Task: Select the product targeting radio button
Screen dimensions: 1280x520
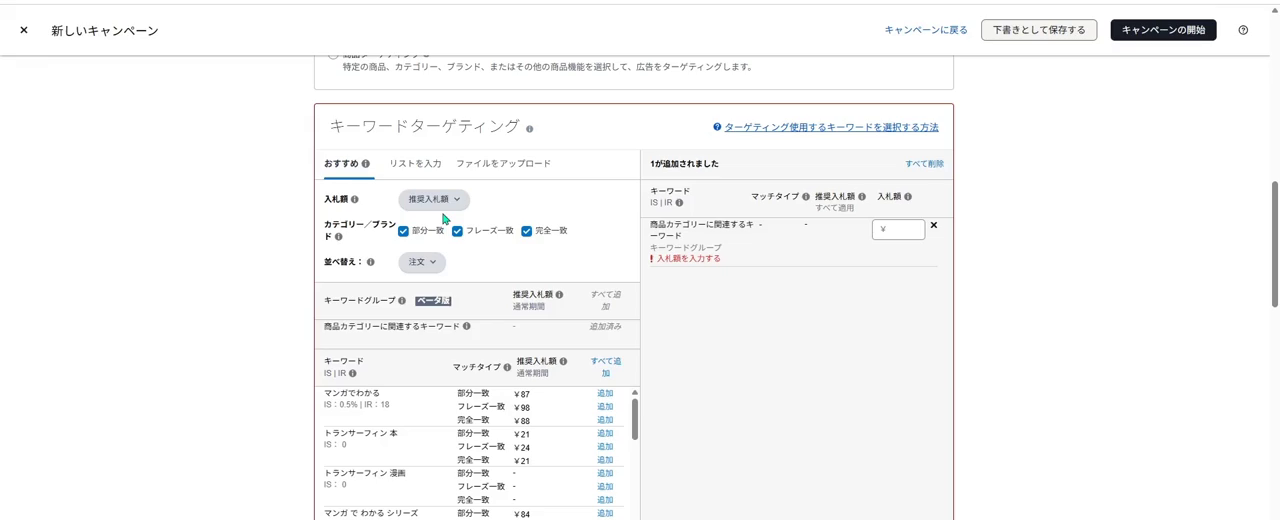Action: tap(333, 55)
